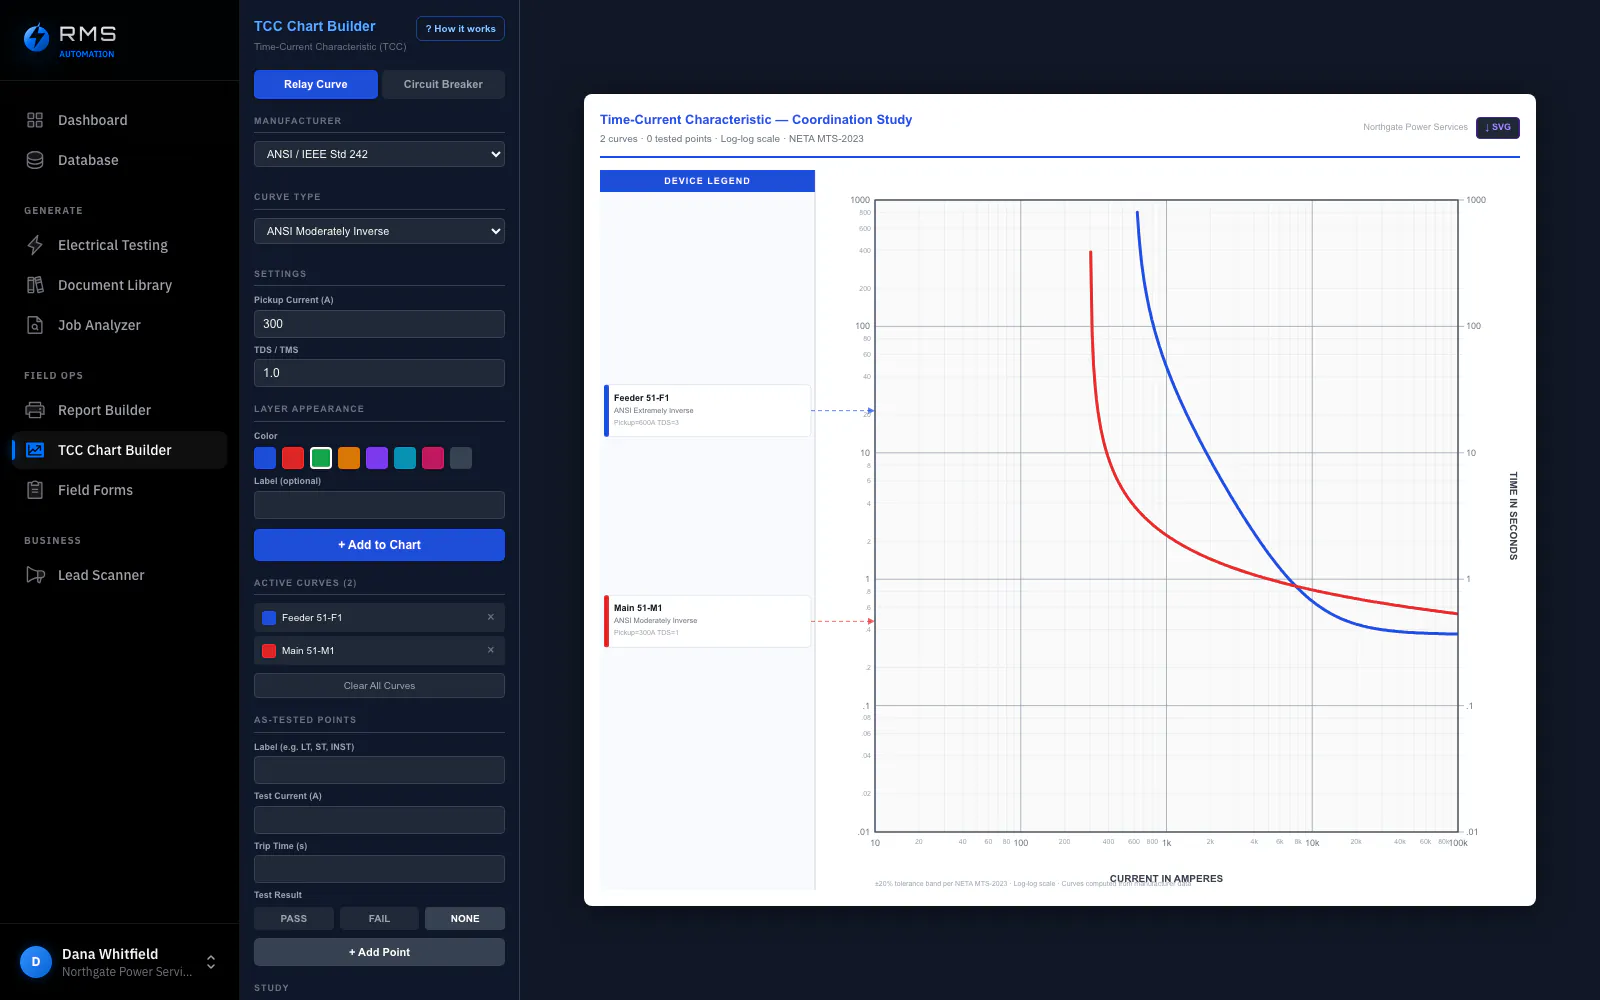Focus the TDS / TMS field
The image size is (1600, 1000).
tap(379, 373)
